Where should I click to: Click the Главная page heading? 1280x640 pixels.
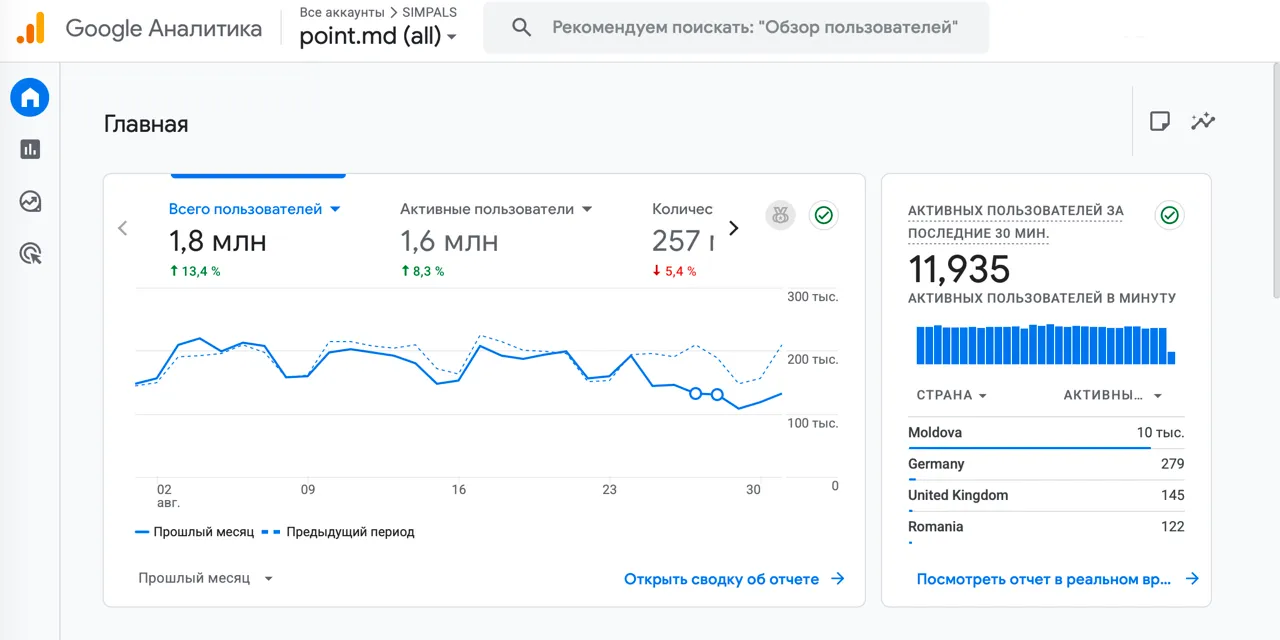point(146,124)
